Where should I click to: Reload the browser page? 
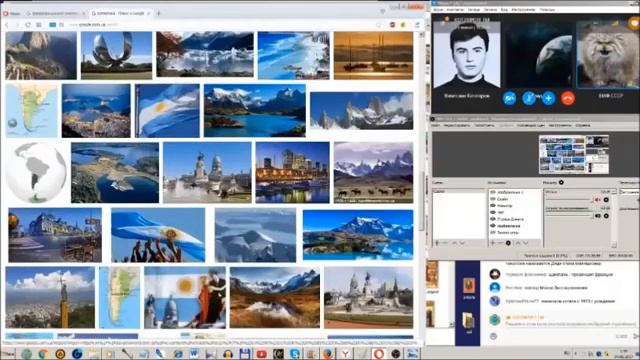(28, 25)
